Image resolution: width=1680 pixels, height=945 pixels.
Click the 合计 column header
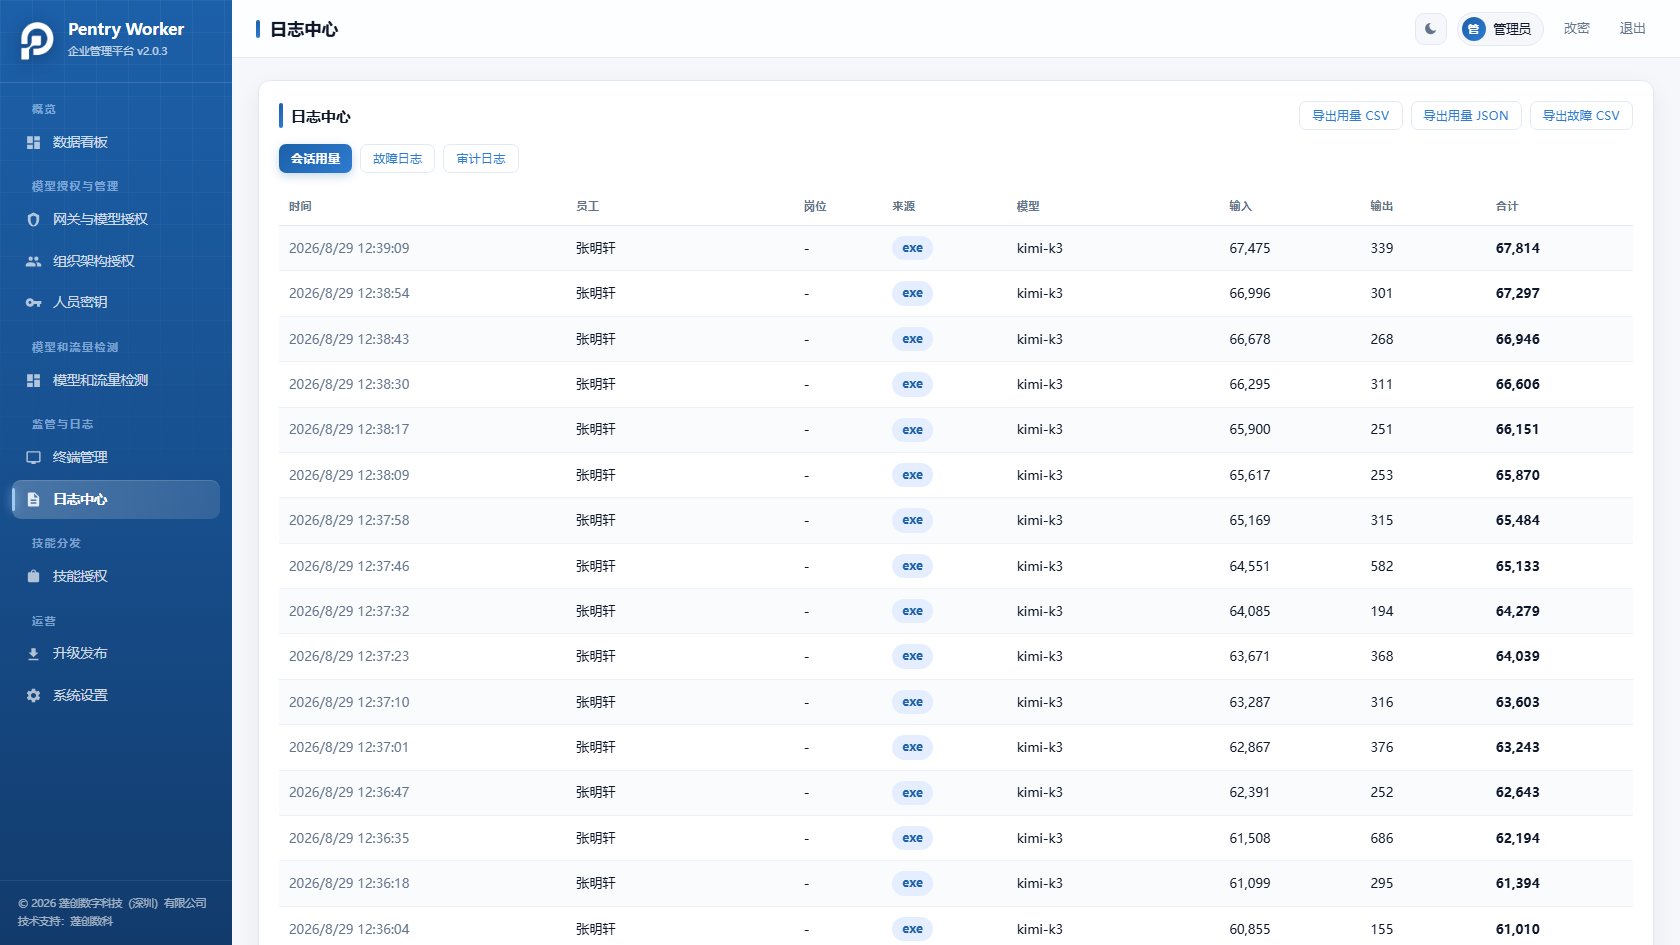1507,206
